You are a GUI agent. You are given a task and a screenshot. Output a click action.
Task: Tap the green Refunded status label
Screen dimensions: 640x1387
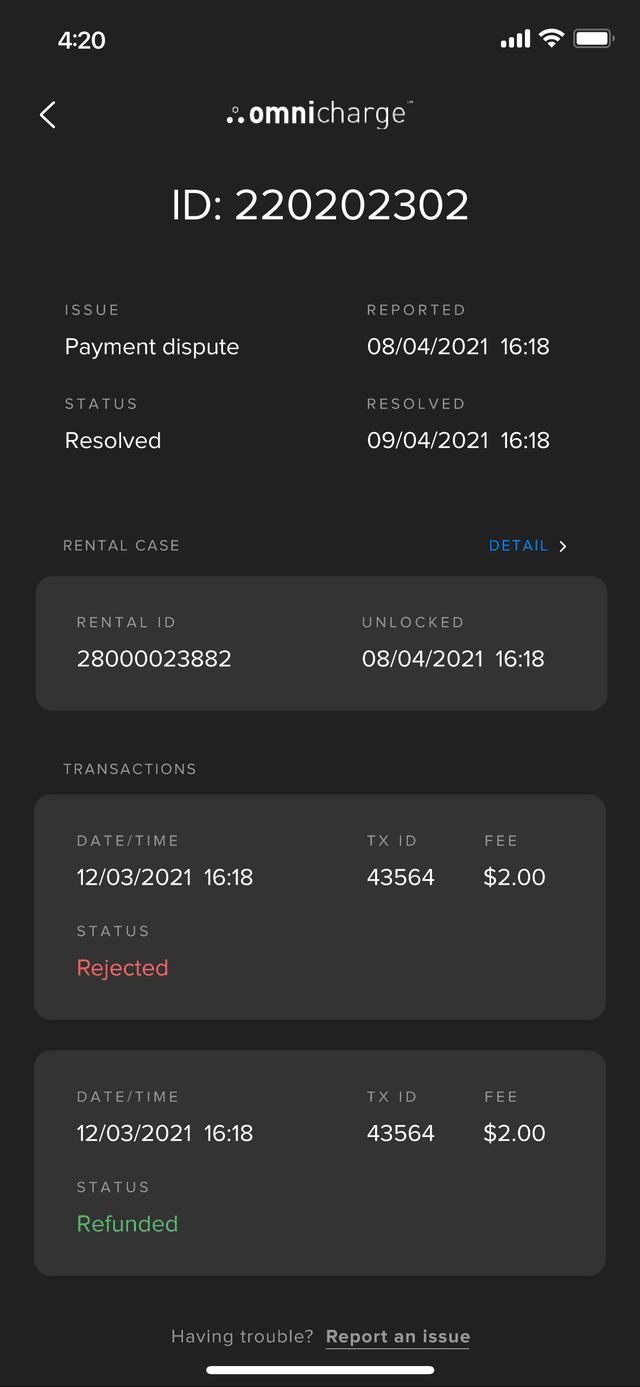127,1224
